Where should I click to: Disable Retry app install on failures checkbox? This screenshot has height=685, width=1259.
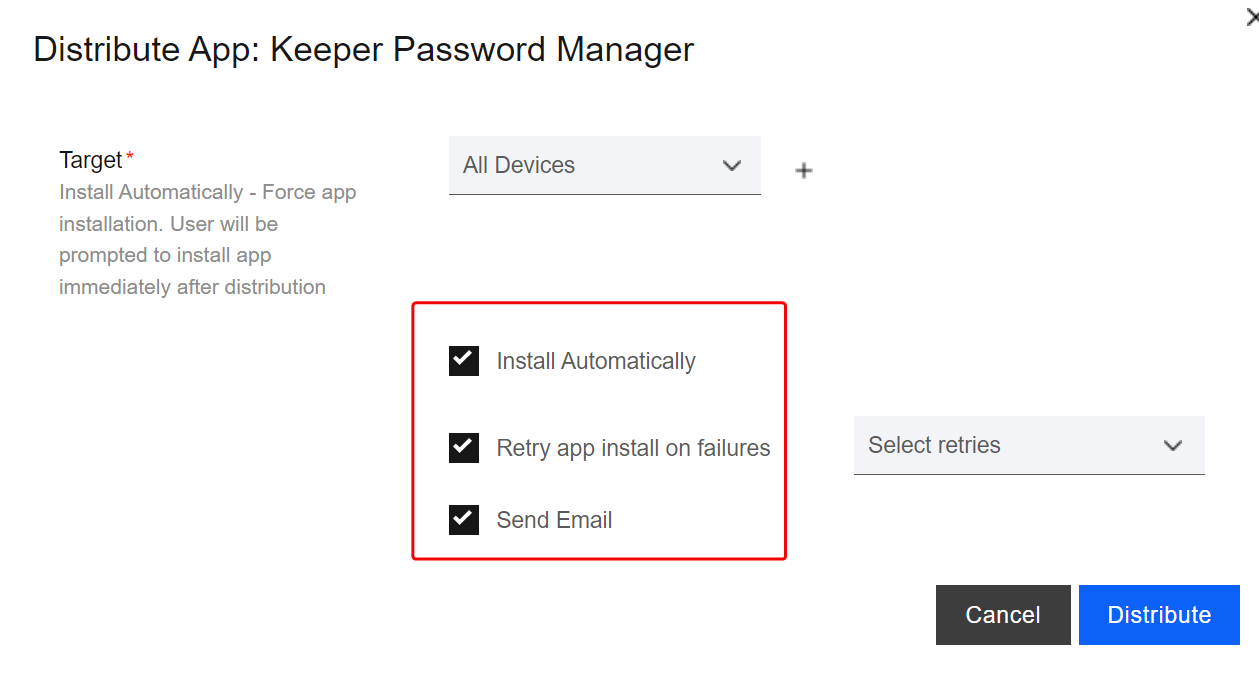click(464, 447)
